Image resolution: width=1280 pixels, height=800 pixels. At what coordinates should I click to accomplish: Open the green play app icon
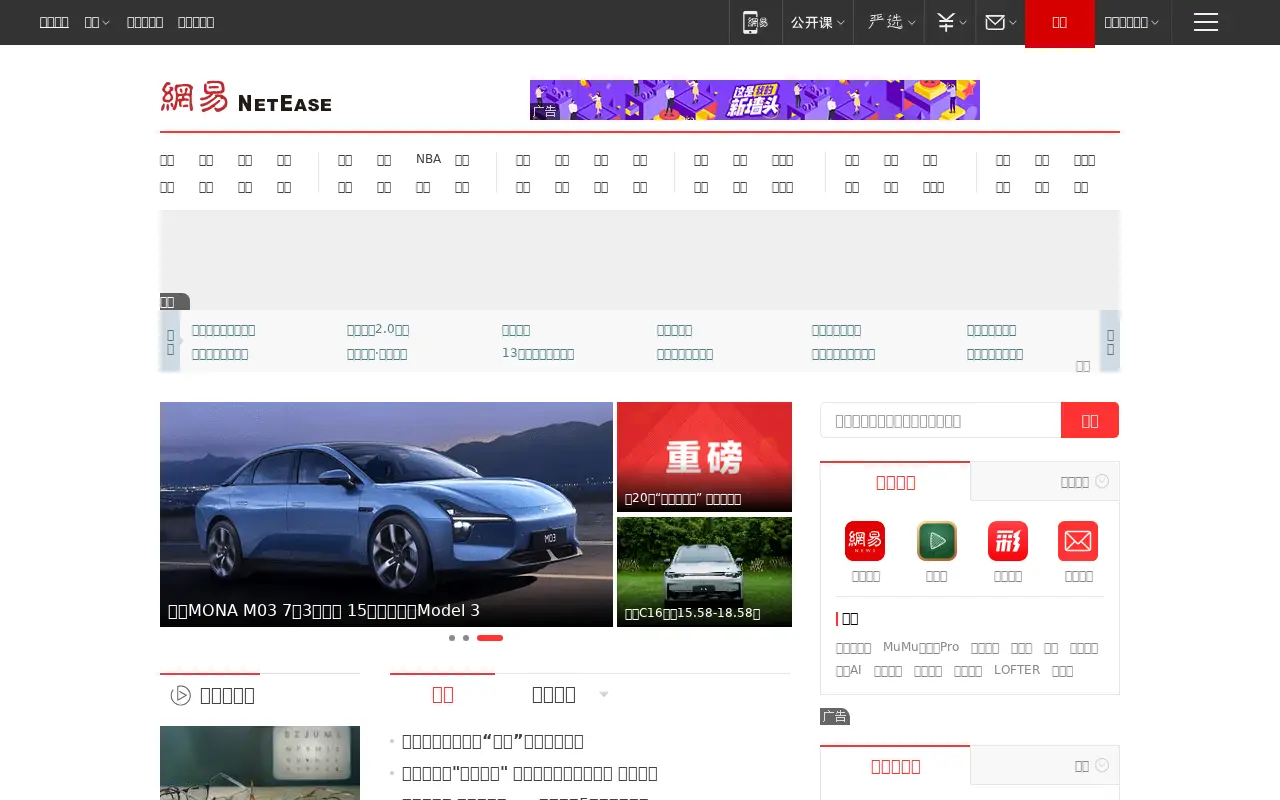click(x=937, y=541)
